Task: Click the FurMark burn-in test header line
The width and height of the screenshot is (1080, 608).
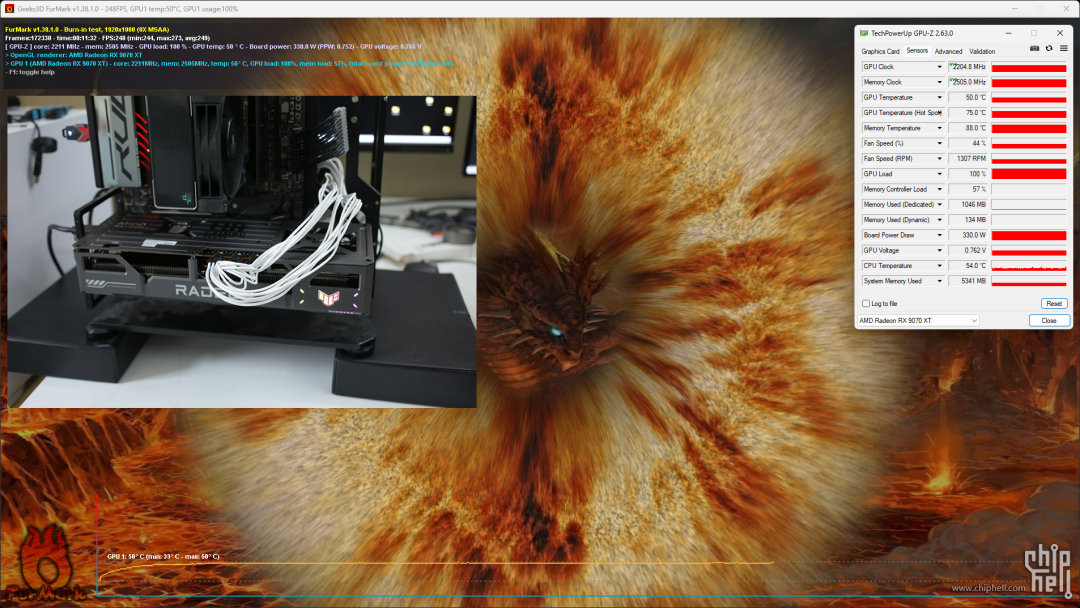Action: point(87,30)
